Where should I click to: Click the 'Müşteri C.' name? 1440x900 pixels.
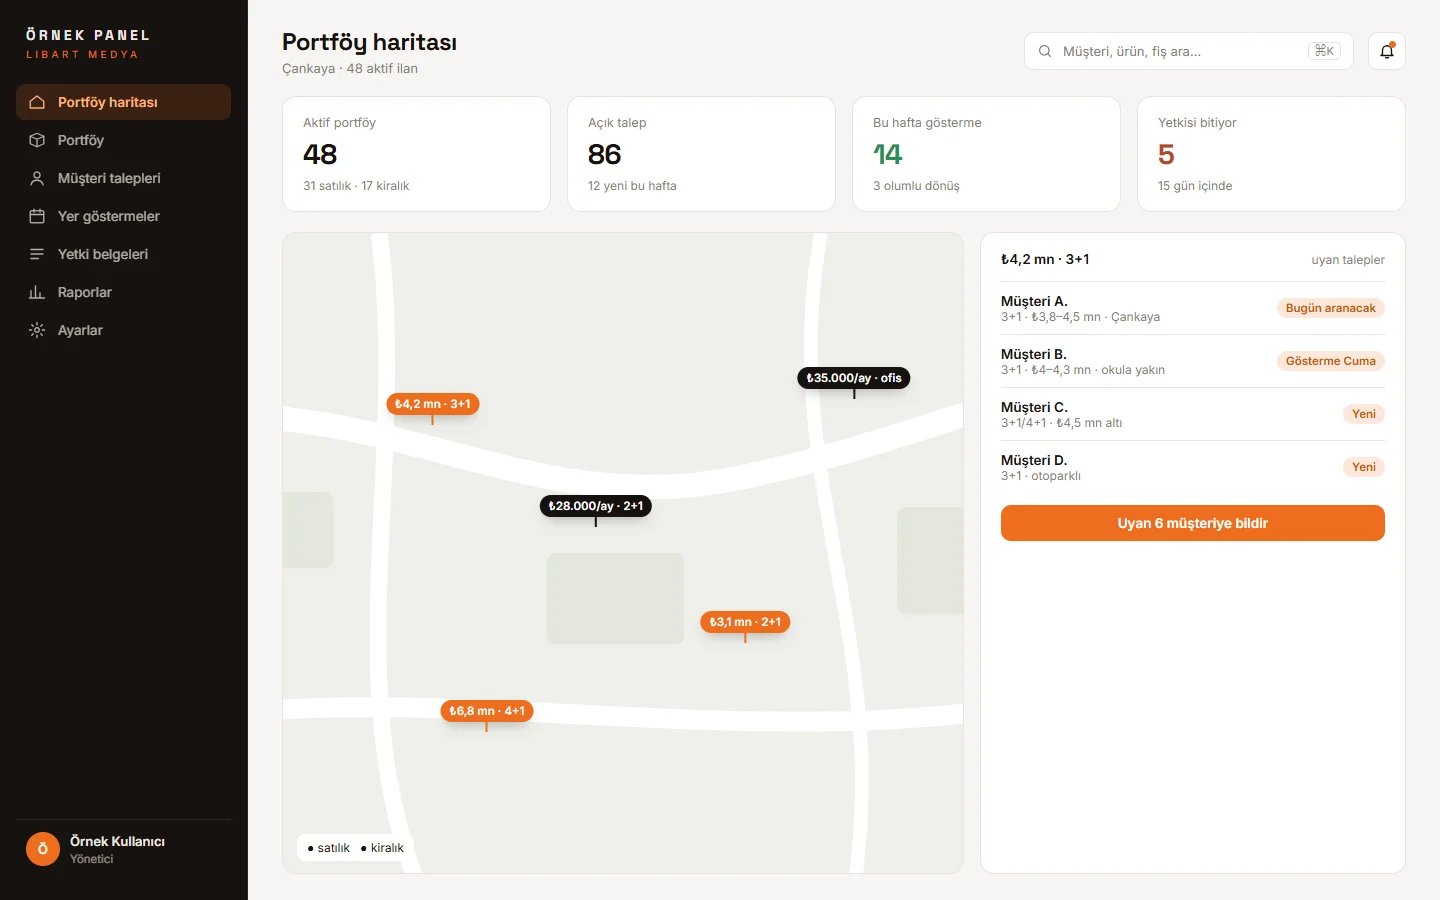[1034, 407]
